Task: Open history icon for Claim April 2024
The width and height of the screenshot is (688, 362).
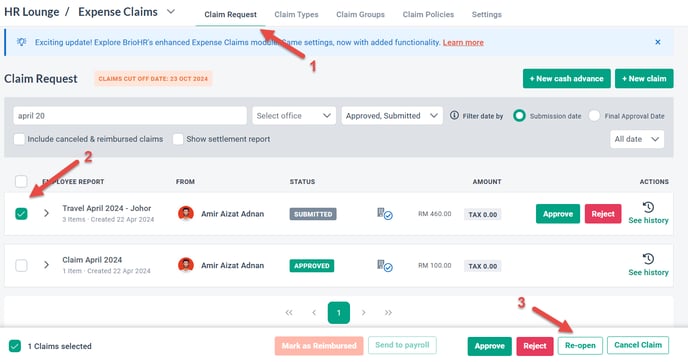Action: pyautogui.click(x=648, y=259)
